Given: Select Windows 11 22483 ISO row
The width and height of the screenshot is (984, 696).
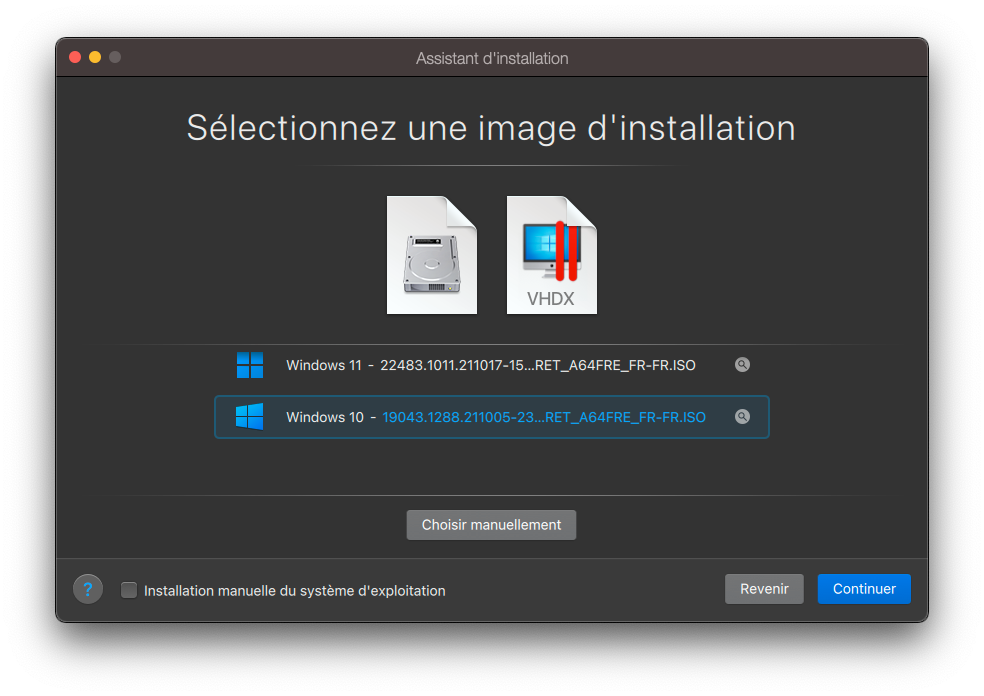Looking at the screenshot, I should point(491,365).
